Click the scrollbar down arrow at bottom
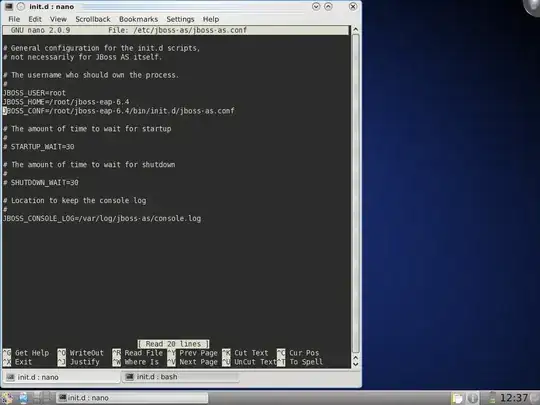The image size is (540, 405). point(356,364)
